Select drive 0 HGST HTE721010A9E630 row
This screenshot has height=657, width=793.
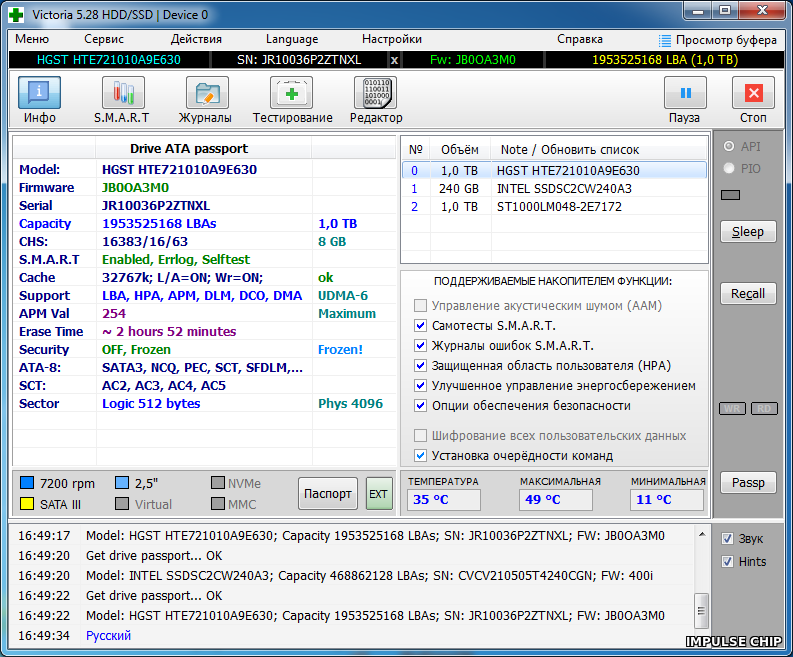554,170
